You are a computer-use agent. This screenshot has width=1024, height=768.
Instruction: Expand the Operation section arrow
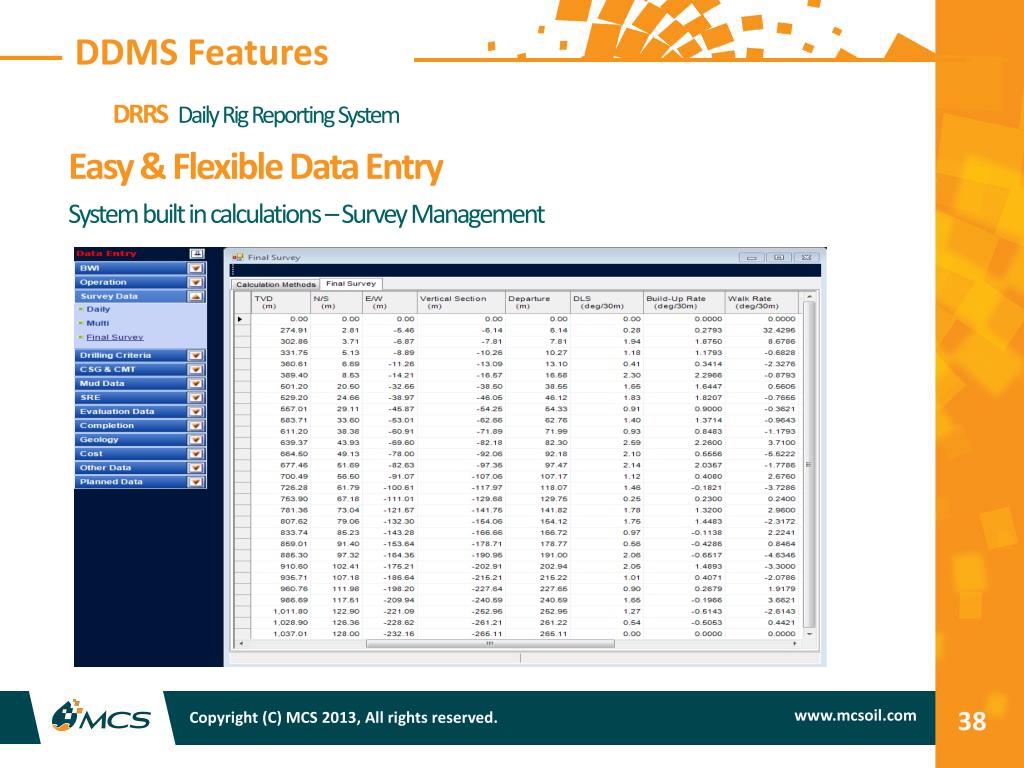[195, 282]
